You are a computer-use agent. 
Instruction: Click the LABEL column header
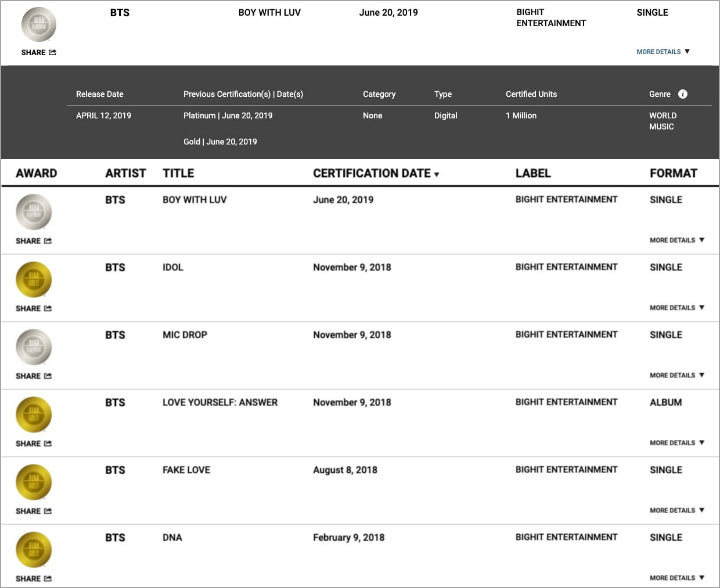(533, 173)
